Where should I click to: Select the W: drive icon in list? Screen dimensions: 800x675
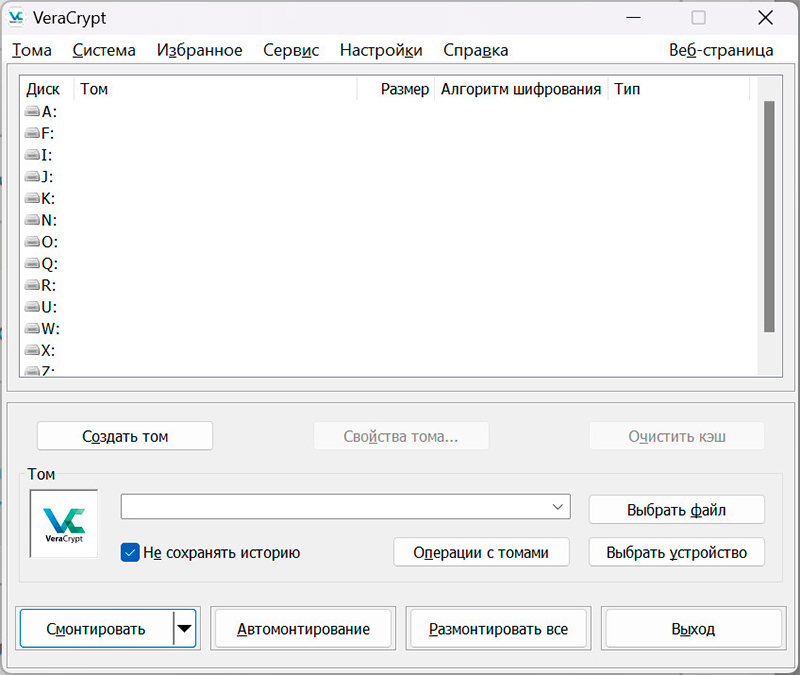pos(32,329)
